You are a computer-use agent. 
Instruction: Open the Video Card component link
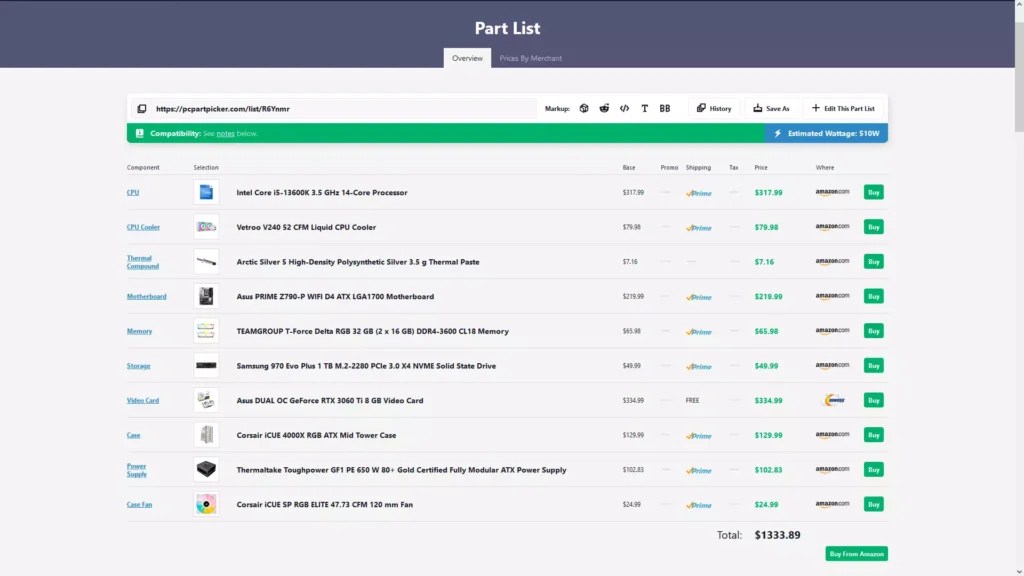tap(142, 400)
